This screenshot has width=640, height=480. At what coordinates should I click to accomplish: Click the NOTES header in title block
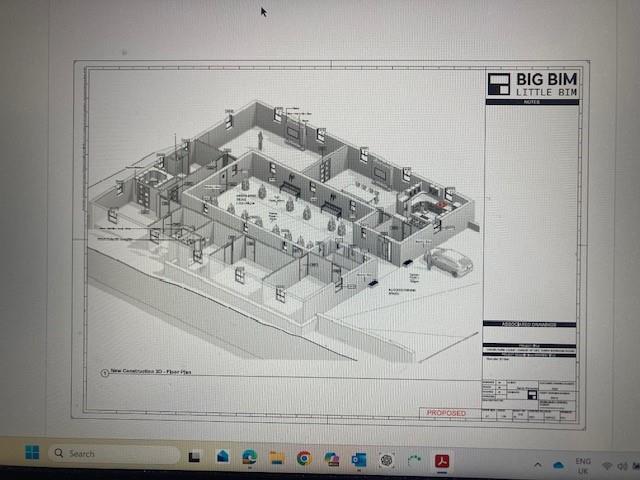532,102
